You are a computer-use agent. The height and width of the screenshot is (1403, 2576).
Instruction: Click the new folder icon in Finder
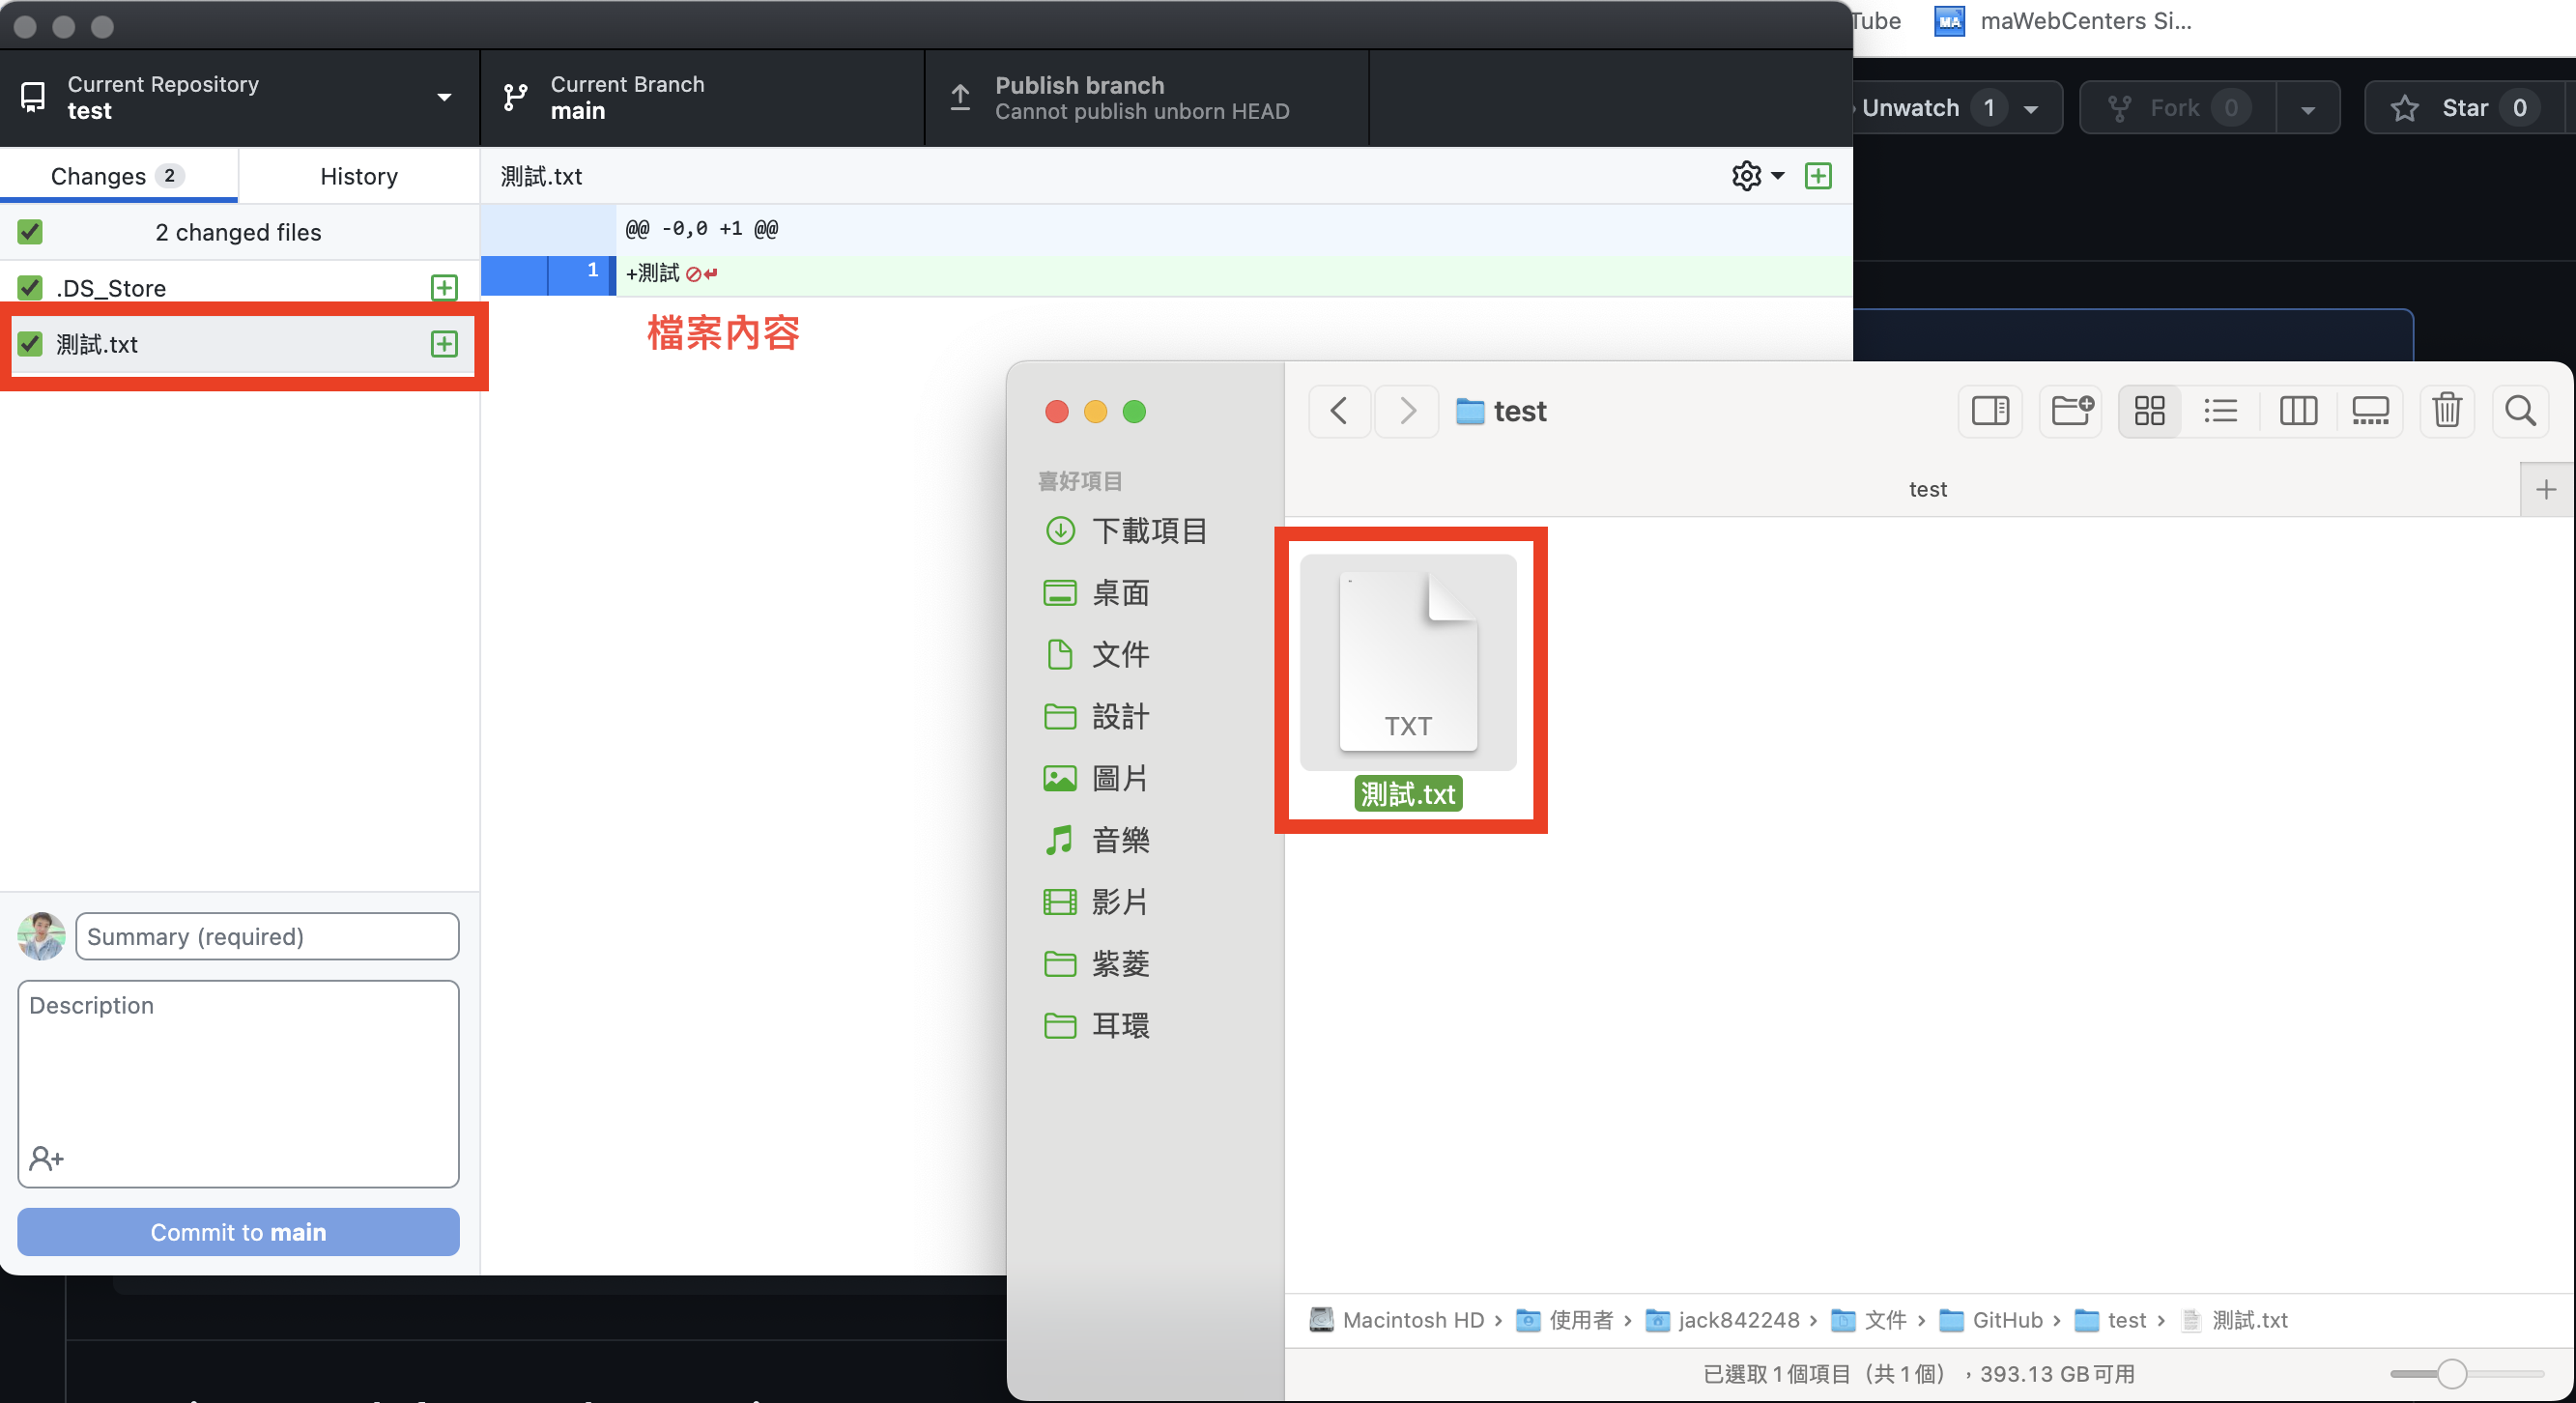[2072, 411]
